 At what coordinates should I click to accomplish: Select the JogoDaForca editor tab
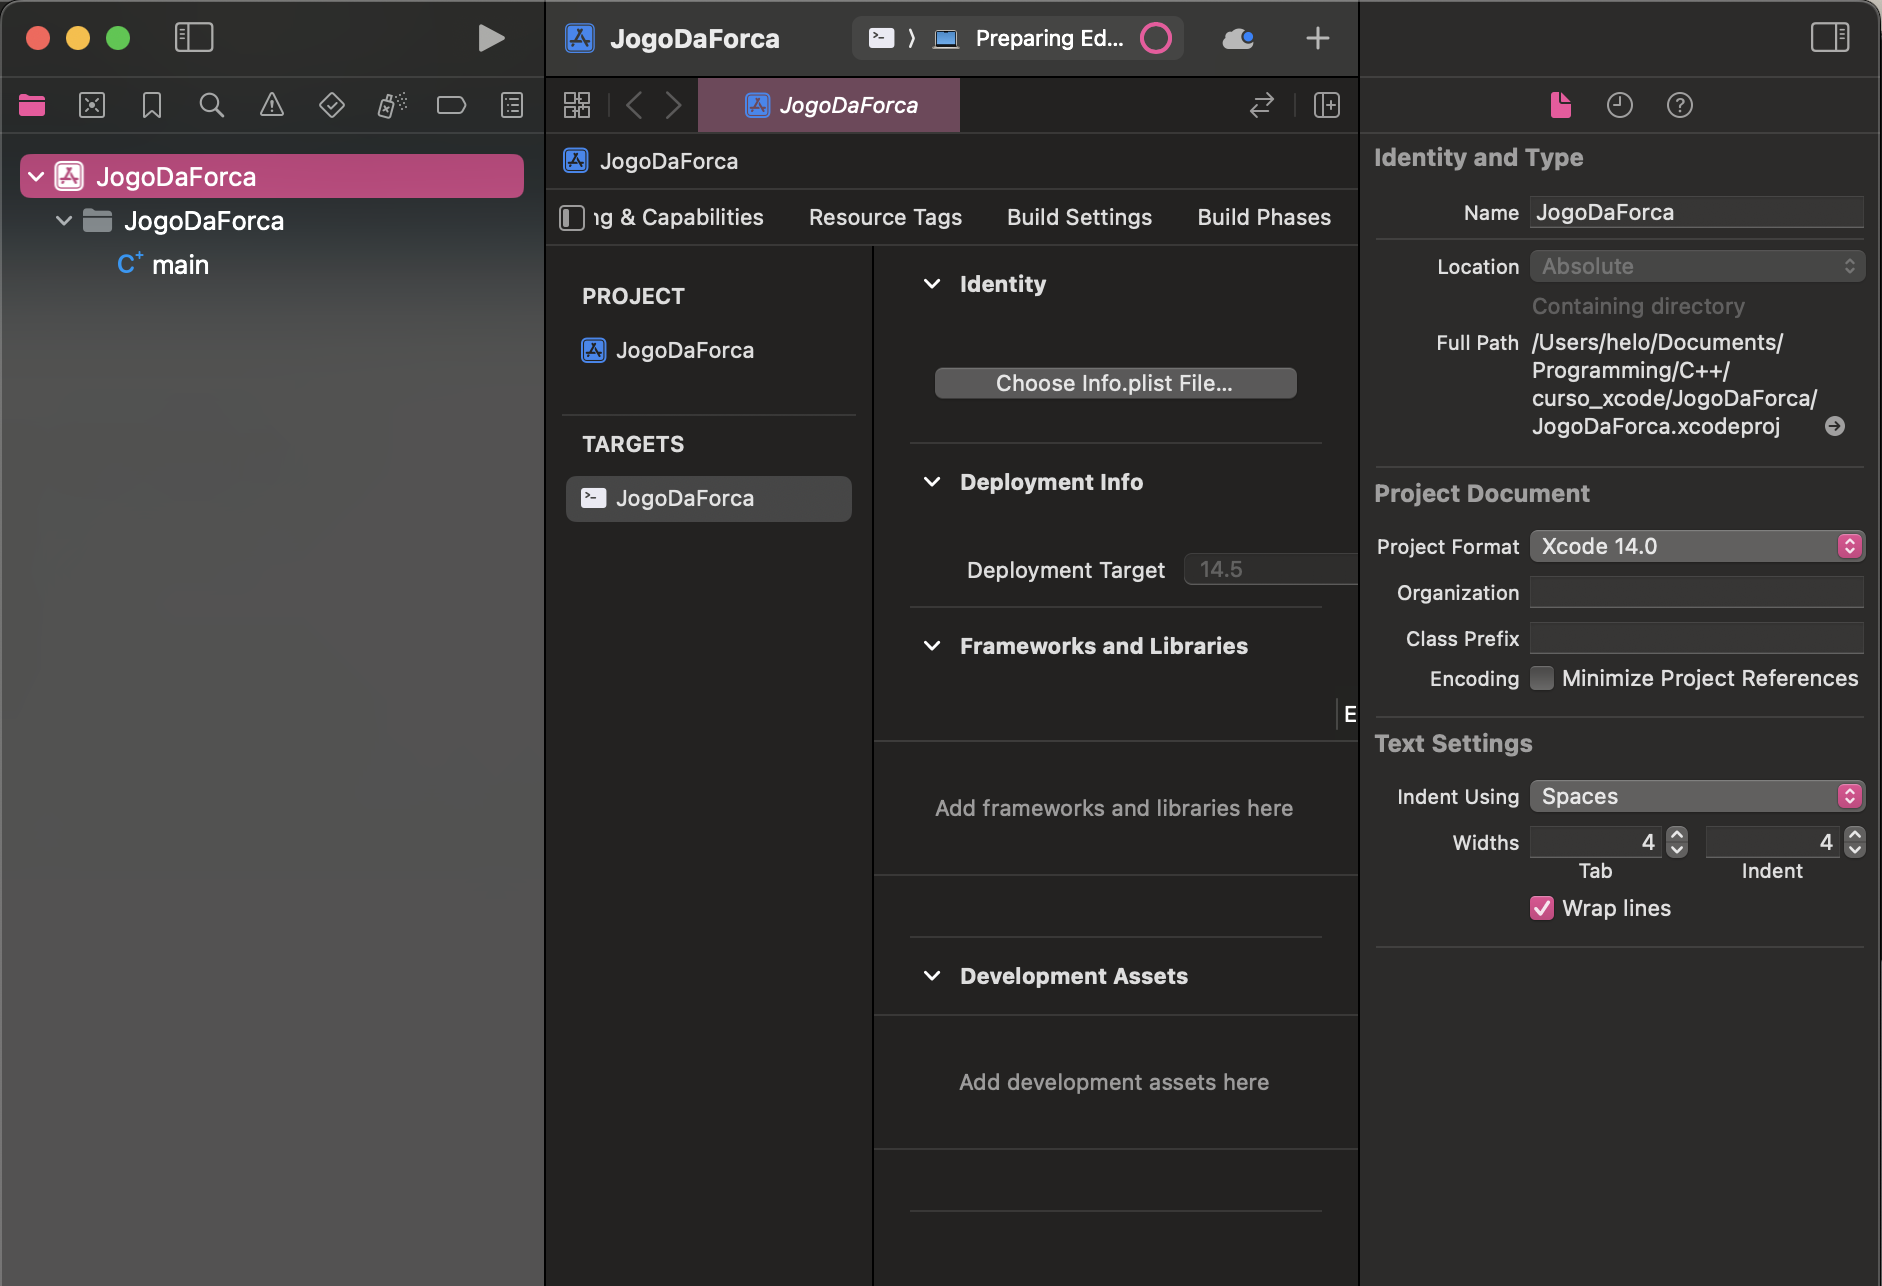(x=829, y=105)
